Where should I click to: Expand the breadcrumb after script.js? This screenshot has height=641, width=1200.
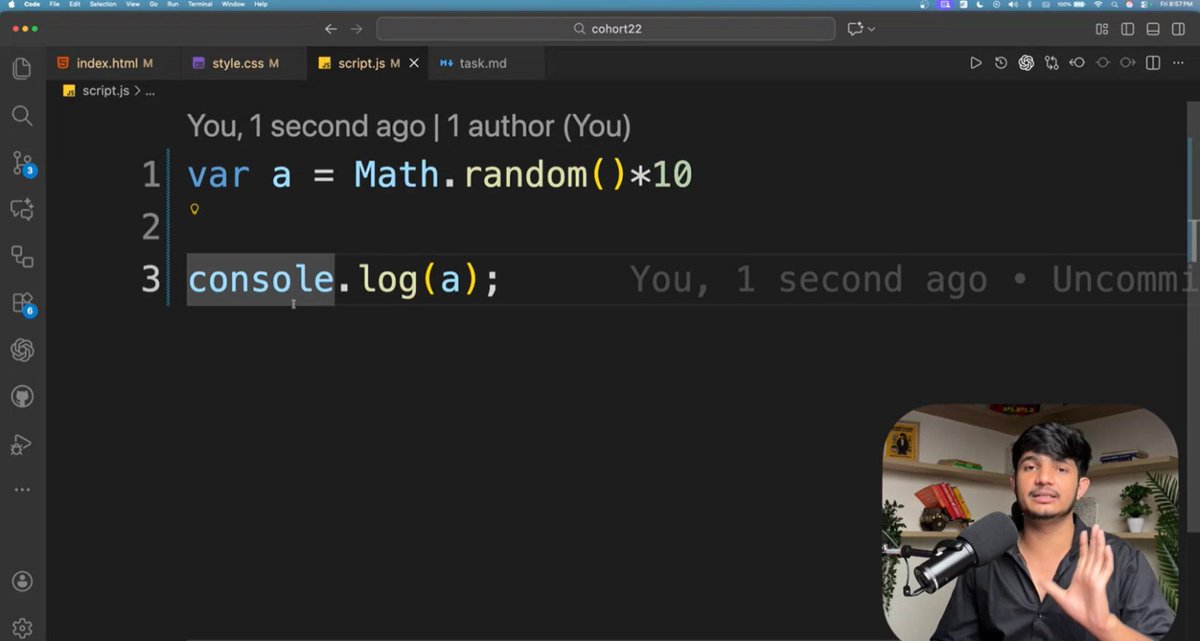pos(150,90)
